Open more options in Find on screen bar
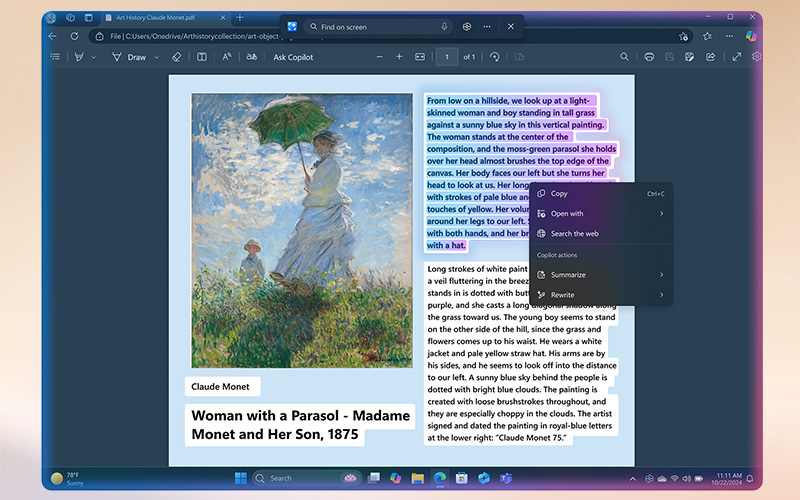The image size is (800, 500). click(x=487, y=27)
